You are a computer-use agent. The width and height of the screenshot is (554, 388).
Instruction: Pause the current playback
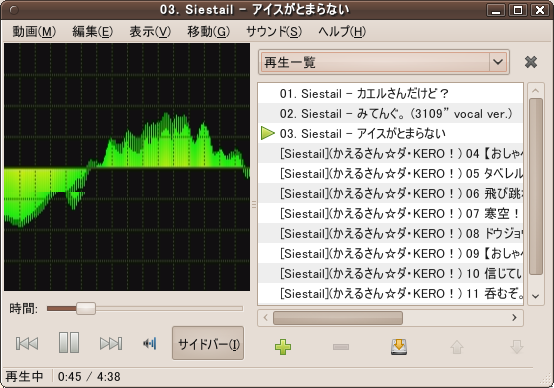[69, 342]
